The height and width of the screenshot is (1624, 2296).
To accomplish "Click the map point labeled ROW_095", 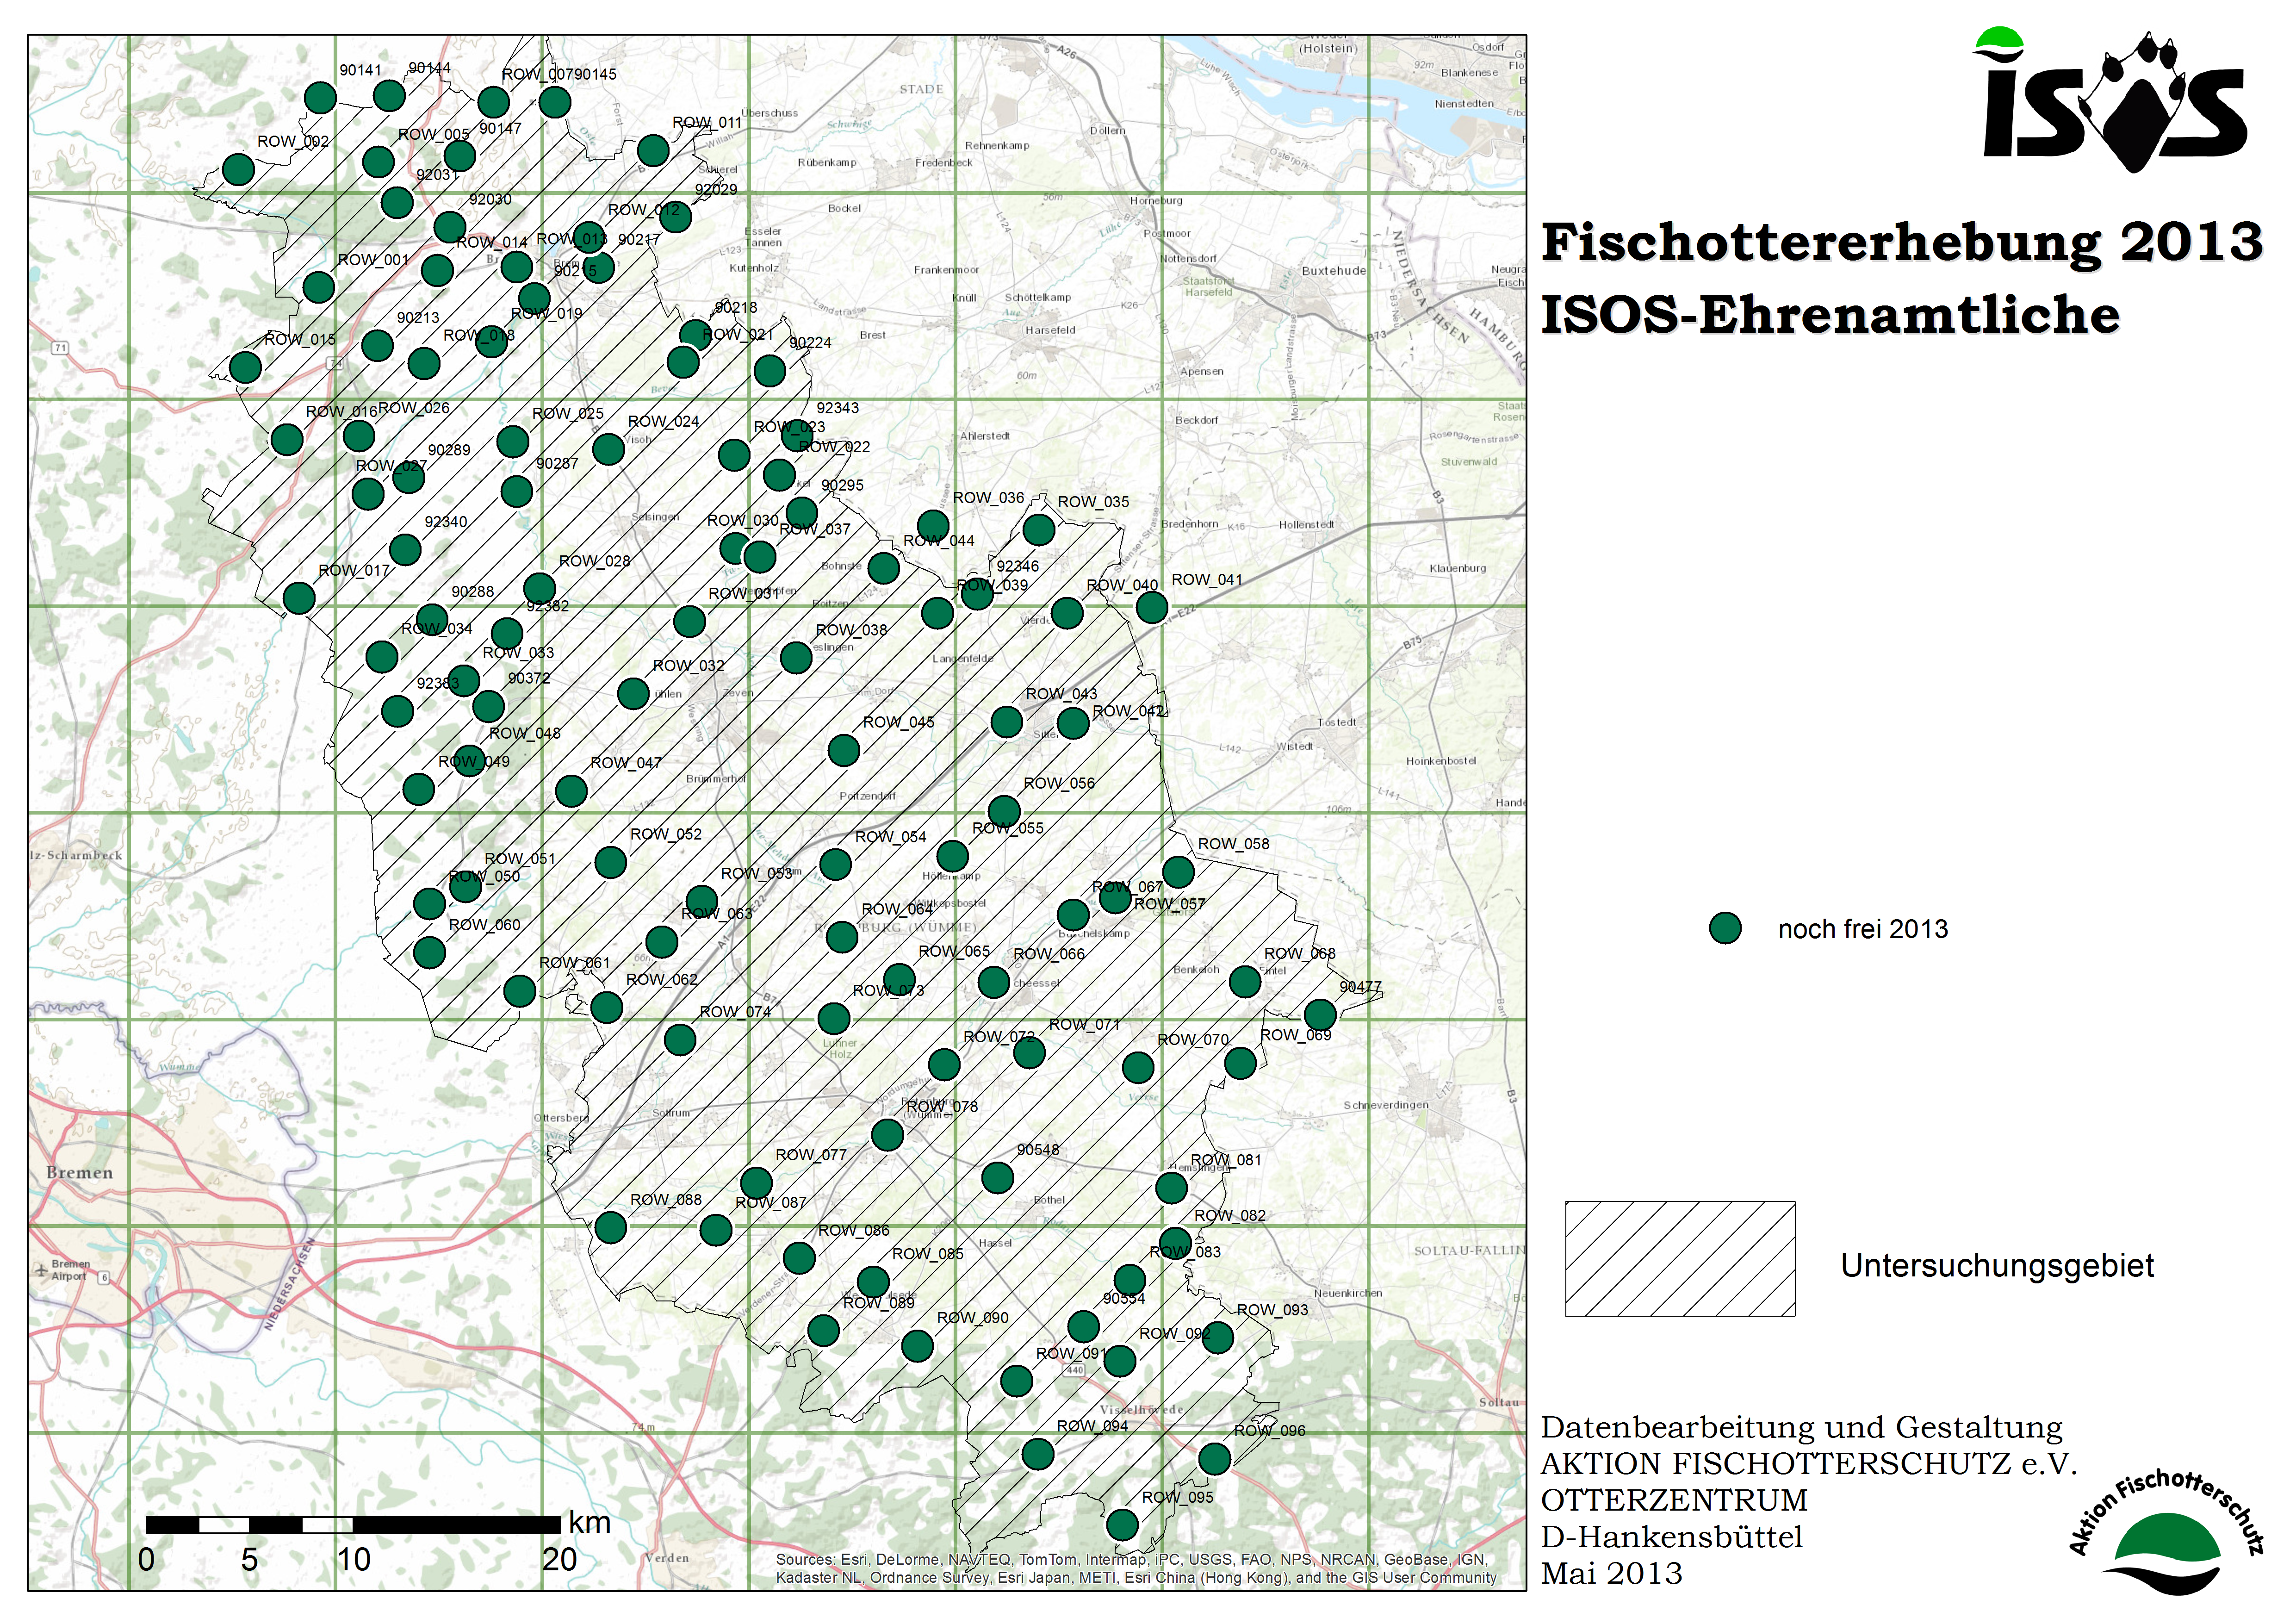I will pyautogui.click(x=1122, y=1525).
